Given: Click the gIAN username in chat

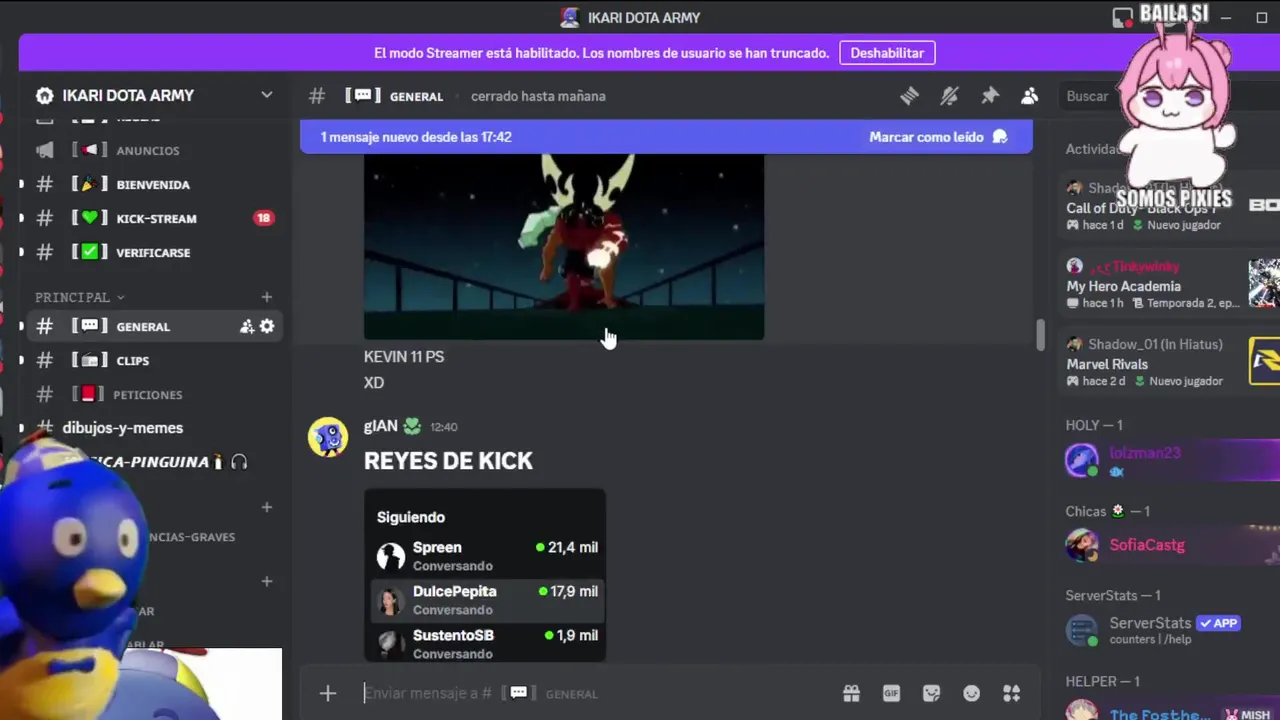Looking at the screenshot, I should 380,426.
